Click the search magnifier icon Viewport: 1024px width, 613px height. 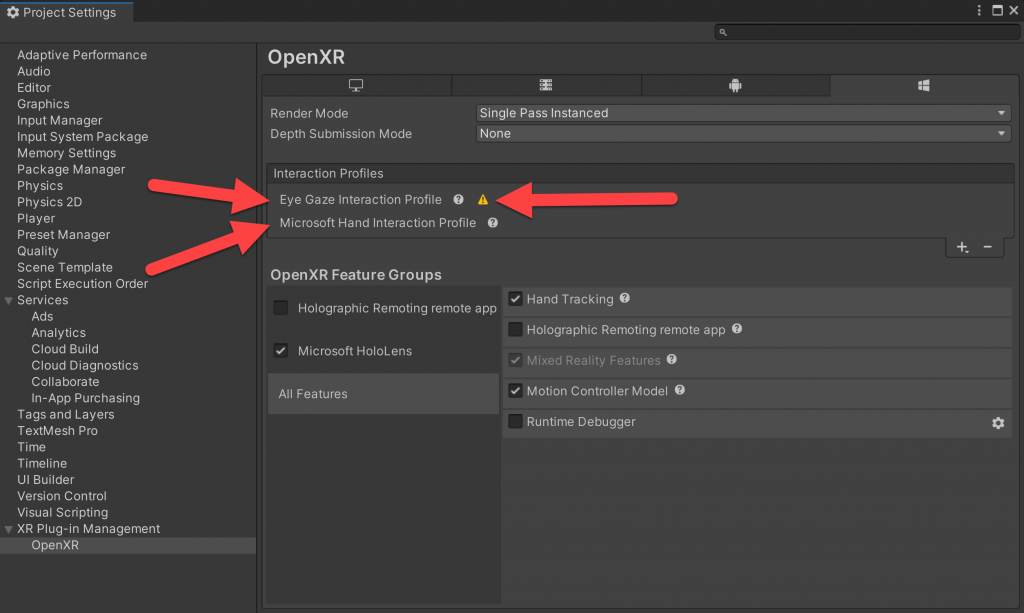(723, 32)
